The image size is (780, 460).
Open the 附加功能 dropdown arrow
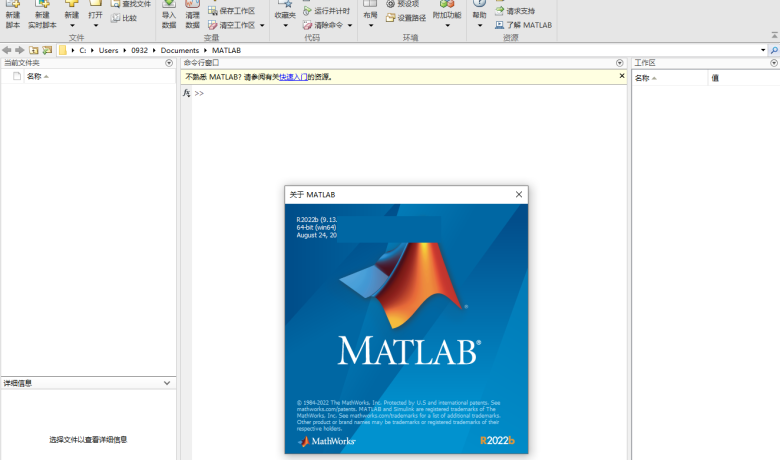point(447,26)
